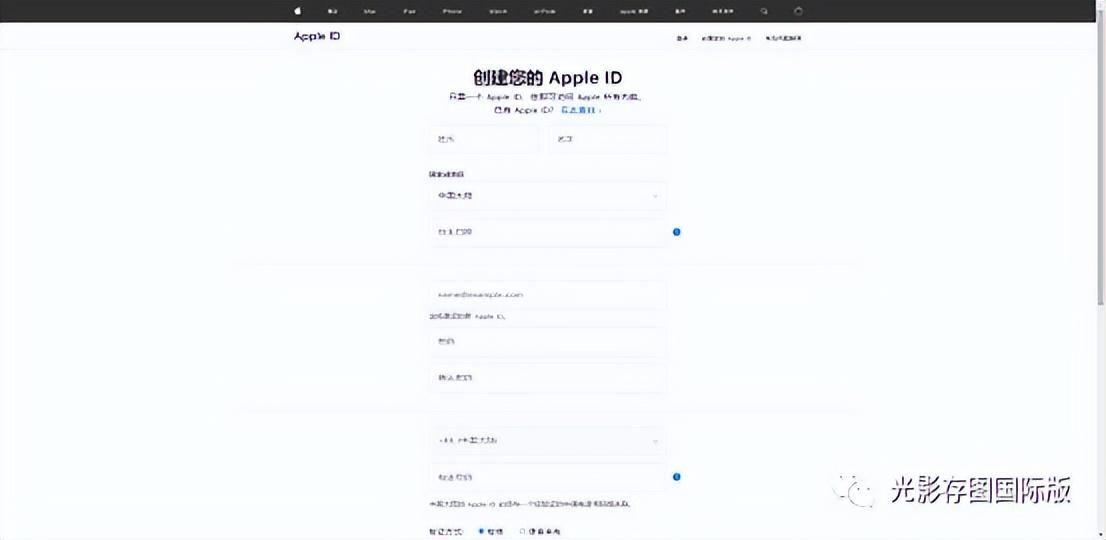Viewport: 1106px width, 540px height.
Task: Click the sign-in link in the Apple ID sub-header
Action: pyautogui.click(x=681, y=38)
